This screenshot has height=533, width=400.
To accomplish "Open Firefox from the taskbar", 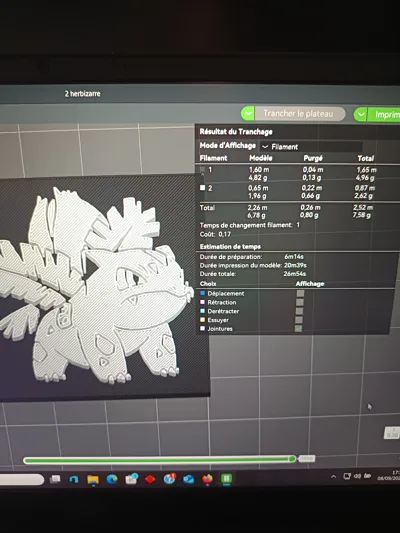I will (x=207, y=479).
